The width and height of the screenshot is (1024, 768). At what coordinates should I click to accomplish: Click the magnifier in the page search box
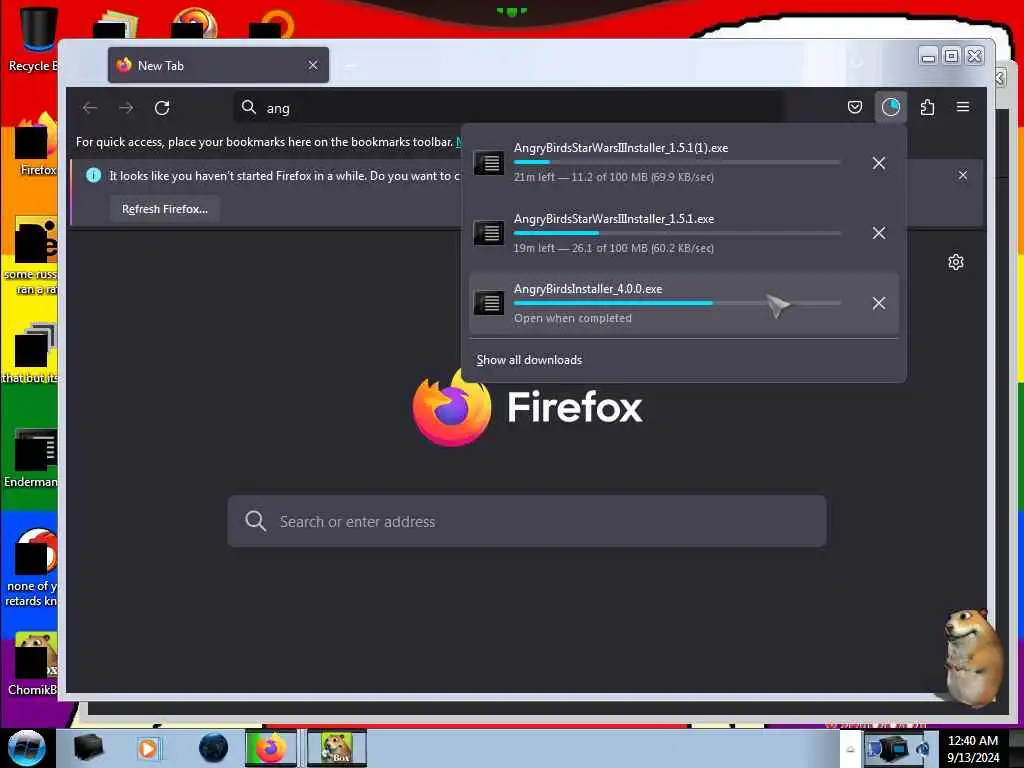255,520
